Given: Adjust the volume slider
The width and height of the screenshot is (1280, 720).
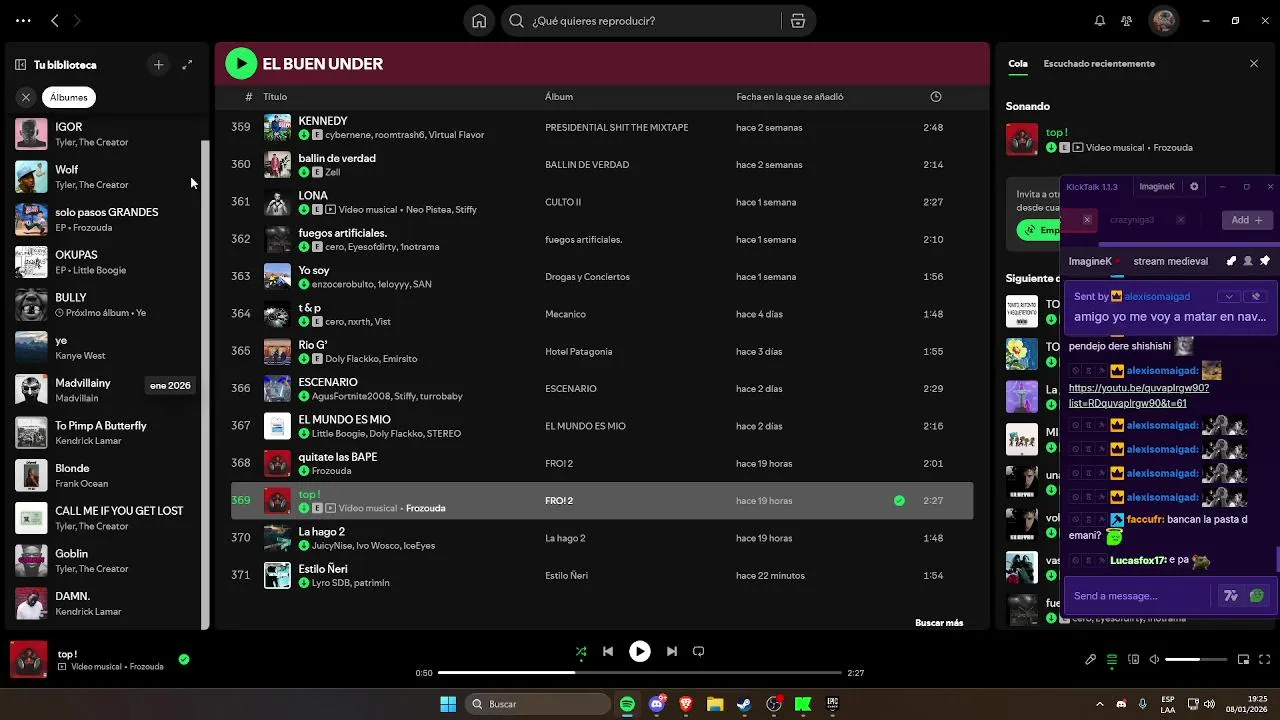Looking at the screenshot, I should 1196,660.
